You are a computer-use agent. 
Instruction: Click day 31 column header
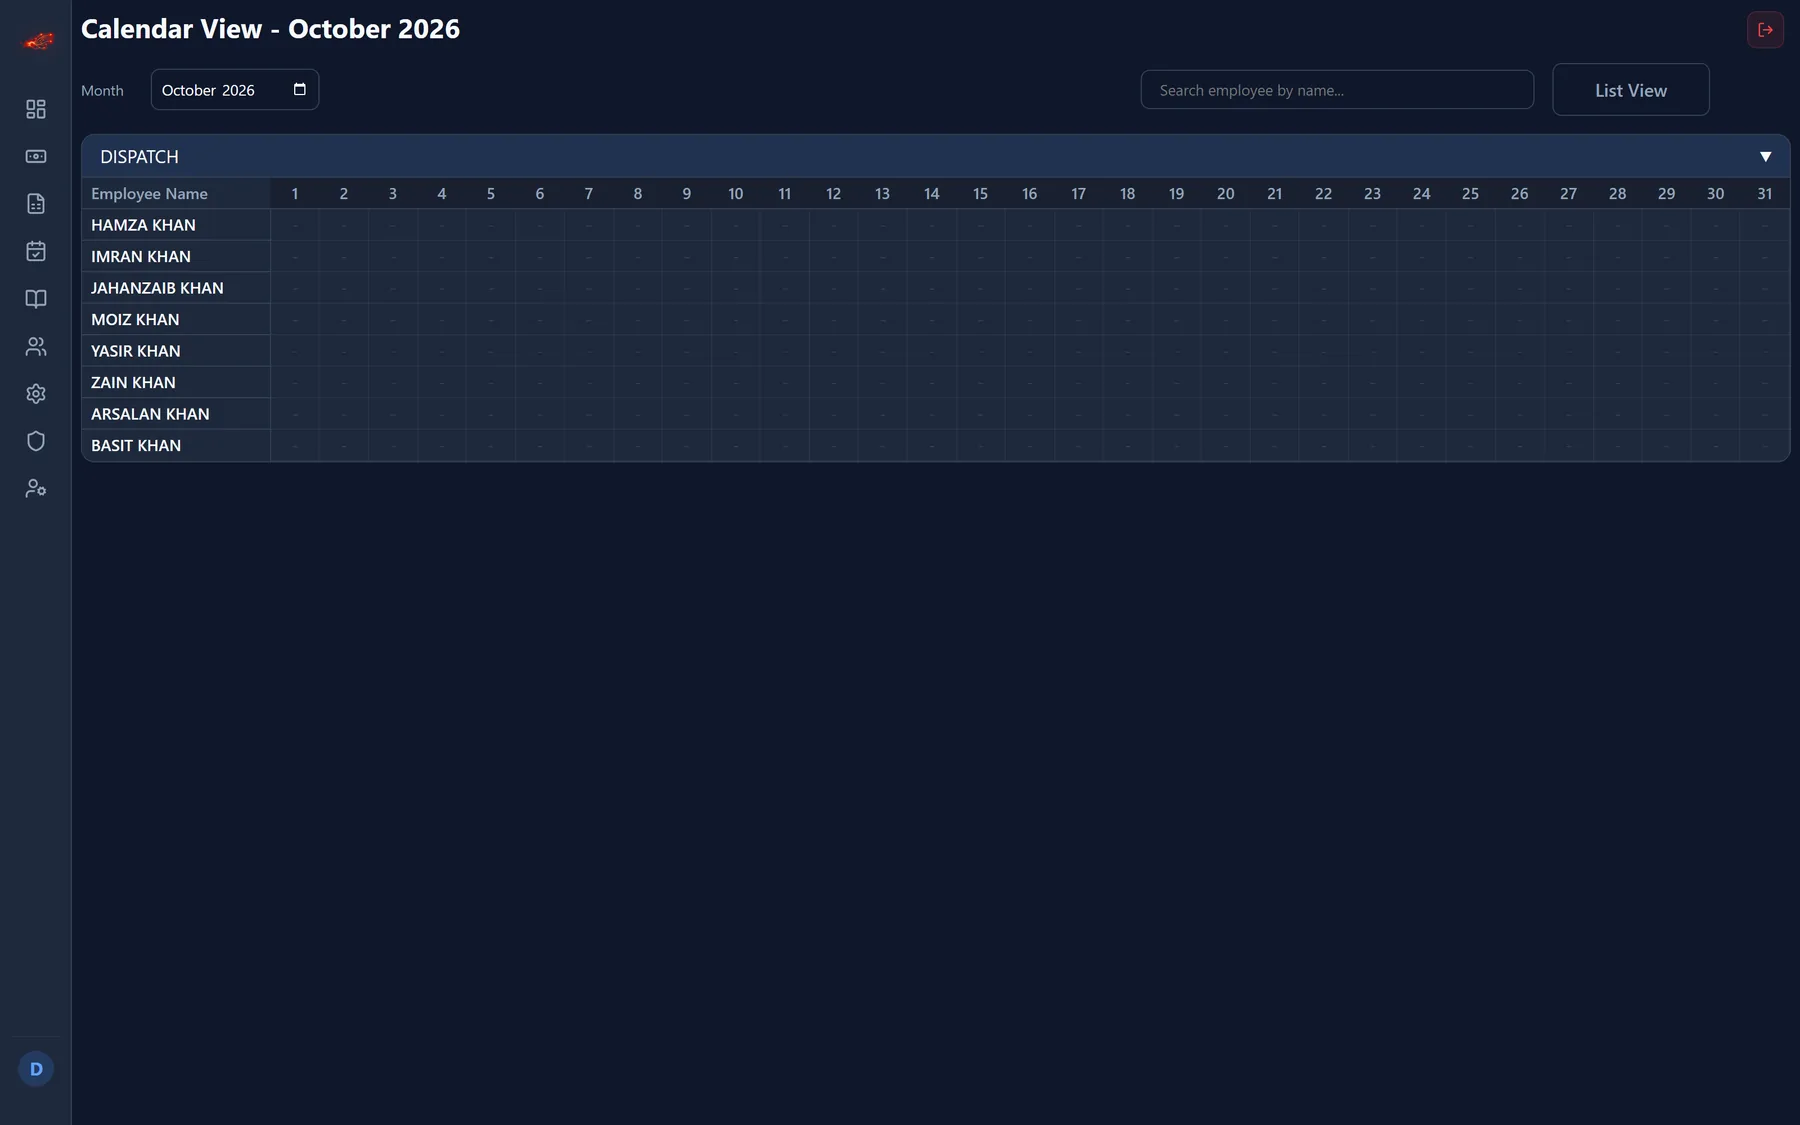1765,194
